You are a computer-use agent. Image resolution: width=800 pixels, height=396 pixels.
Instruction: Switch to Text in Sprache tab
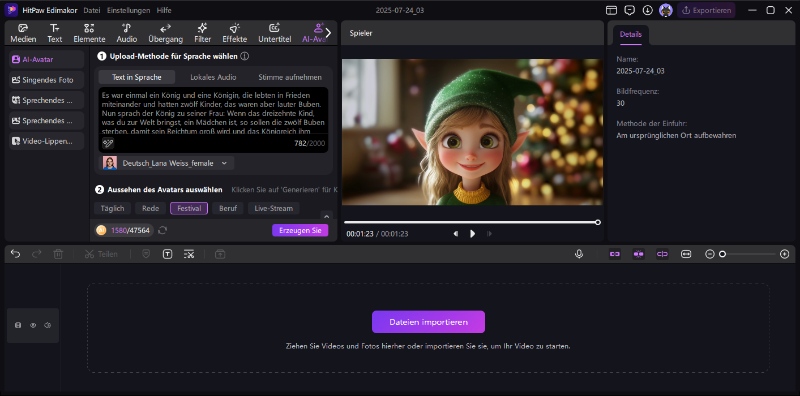point(137,77)
